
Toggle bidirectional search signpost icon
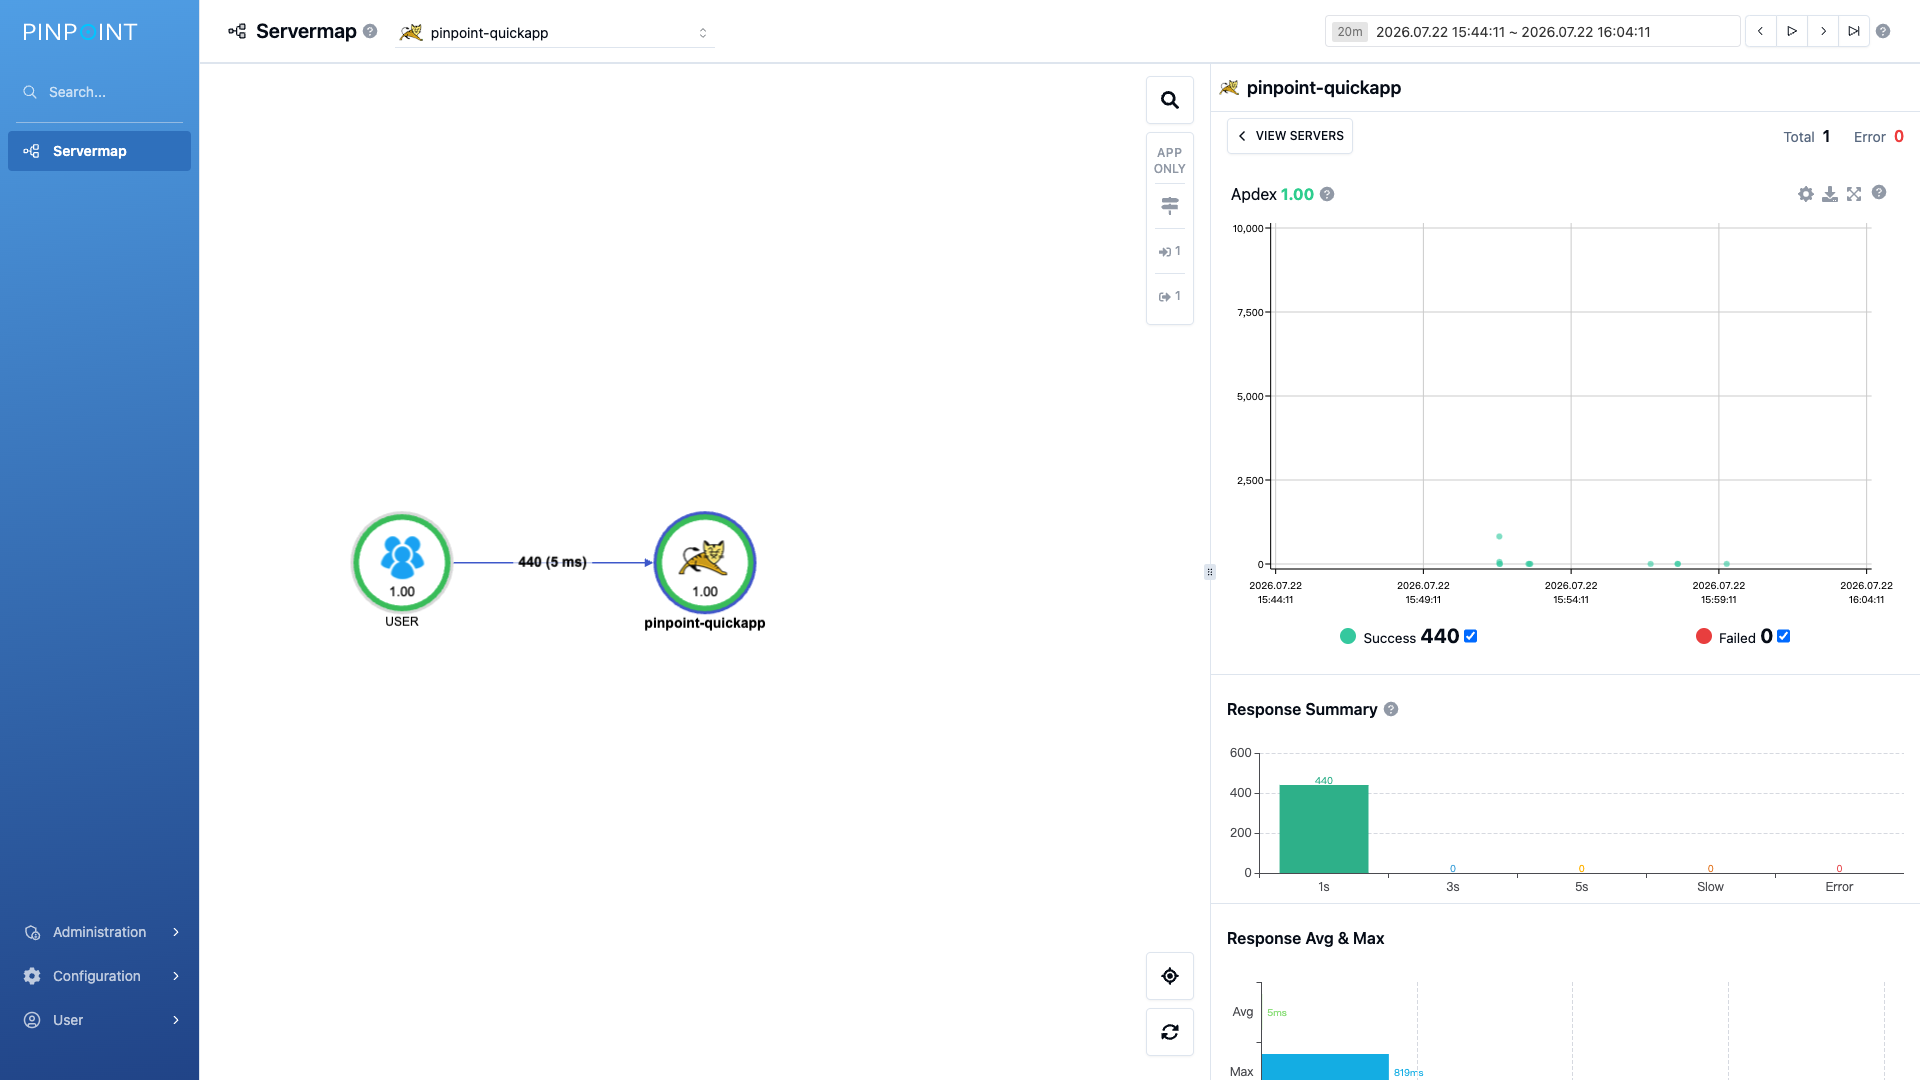[1170, 206]
